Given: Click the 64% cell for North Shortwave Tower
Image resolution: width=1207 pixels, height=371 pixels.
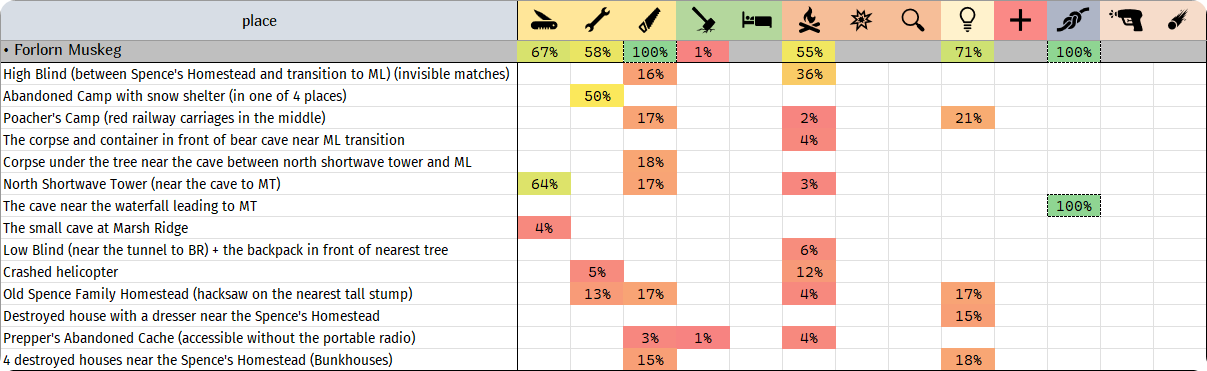Looking at the screenshot, I should (x=544, y=184).
